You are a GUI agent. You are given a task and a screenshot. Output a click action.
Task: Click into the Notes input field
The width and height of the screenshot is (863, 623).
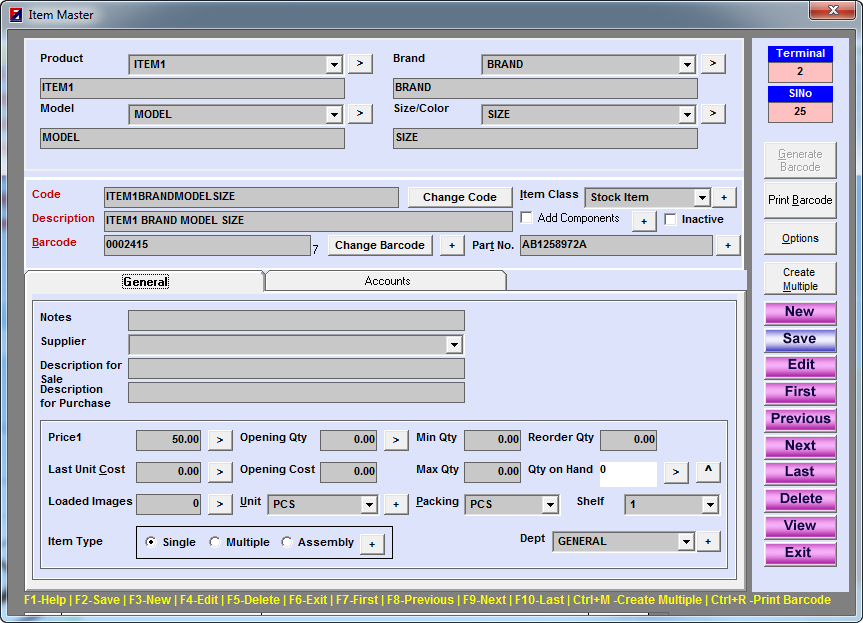[296, 320]
